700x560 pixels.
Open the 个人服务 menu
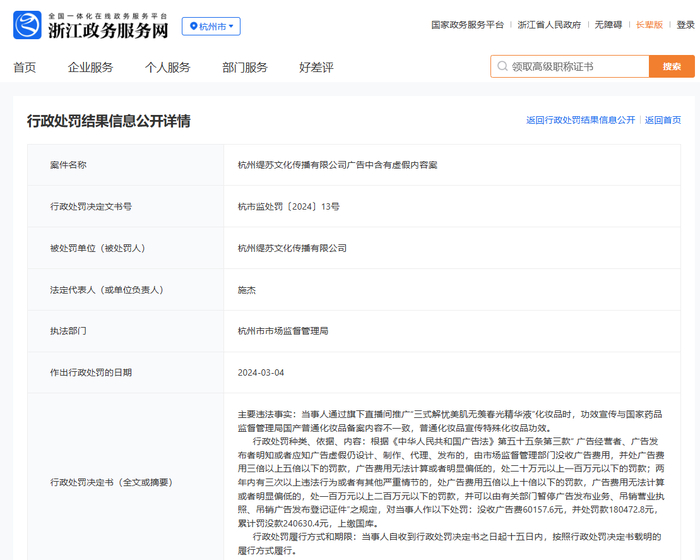coord(167,67)
